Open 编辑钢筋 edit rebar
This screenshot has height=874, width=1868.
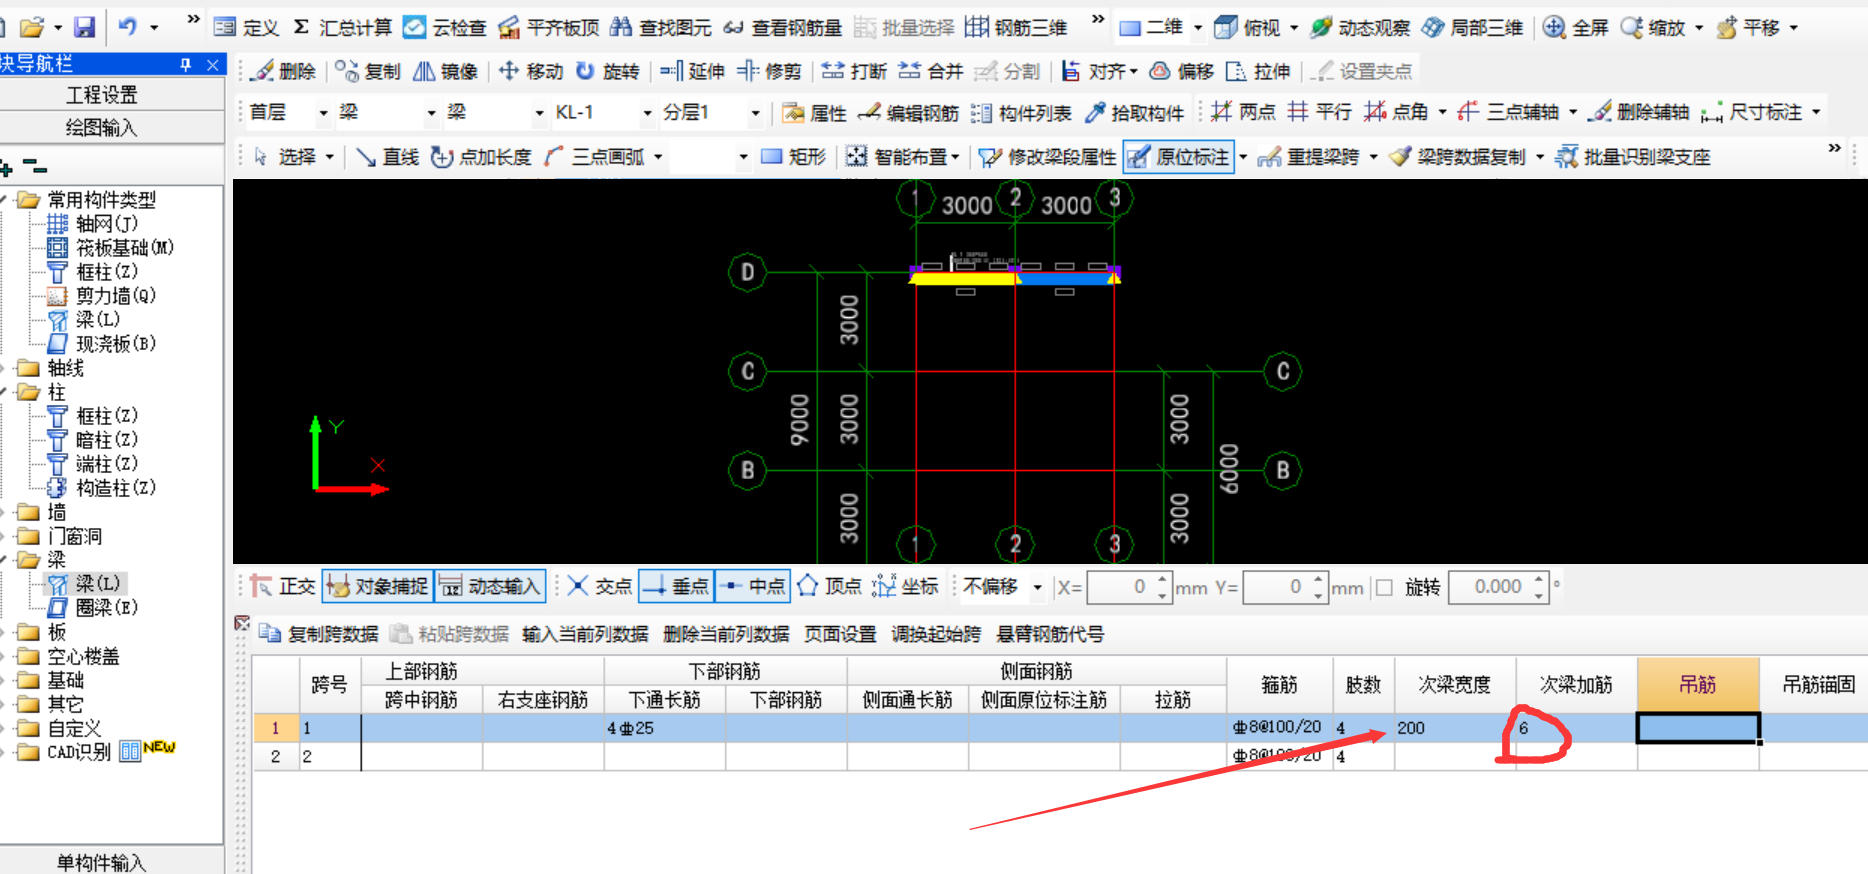click(908, 113)
